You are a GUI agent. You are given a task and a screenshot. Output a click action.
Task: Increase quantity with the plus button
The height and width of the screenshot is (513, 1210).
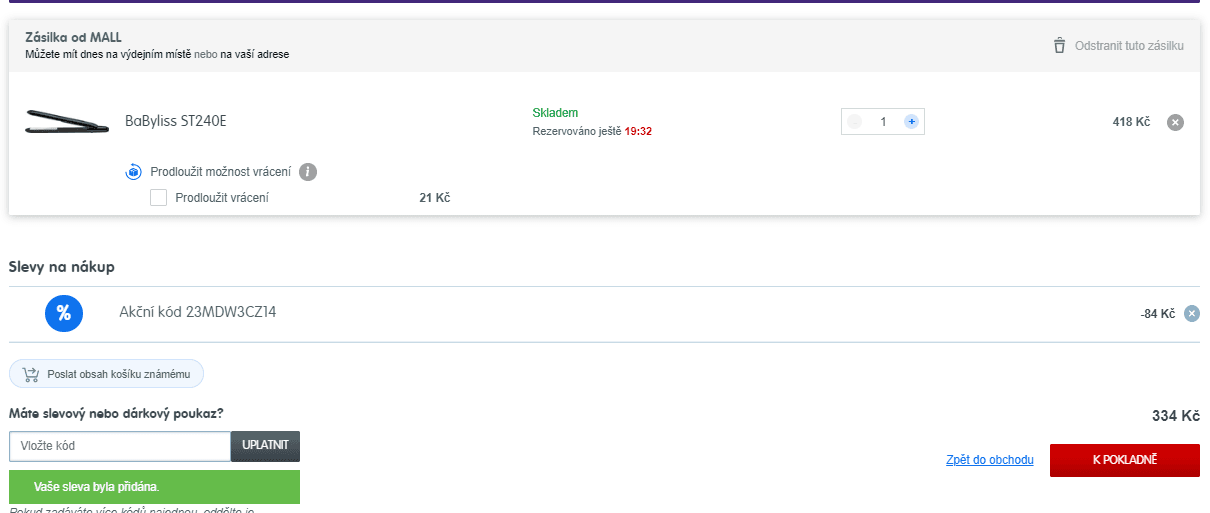click(911, 122)
